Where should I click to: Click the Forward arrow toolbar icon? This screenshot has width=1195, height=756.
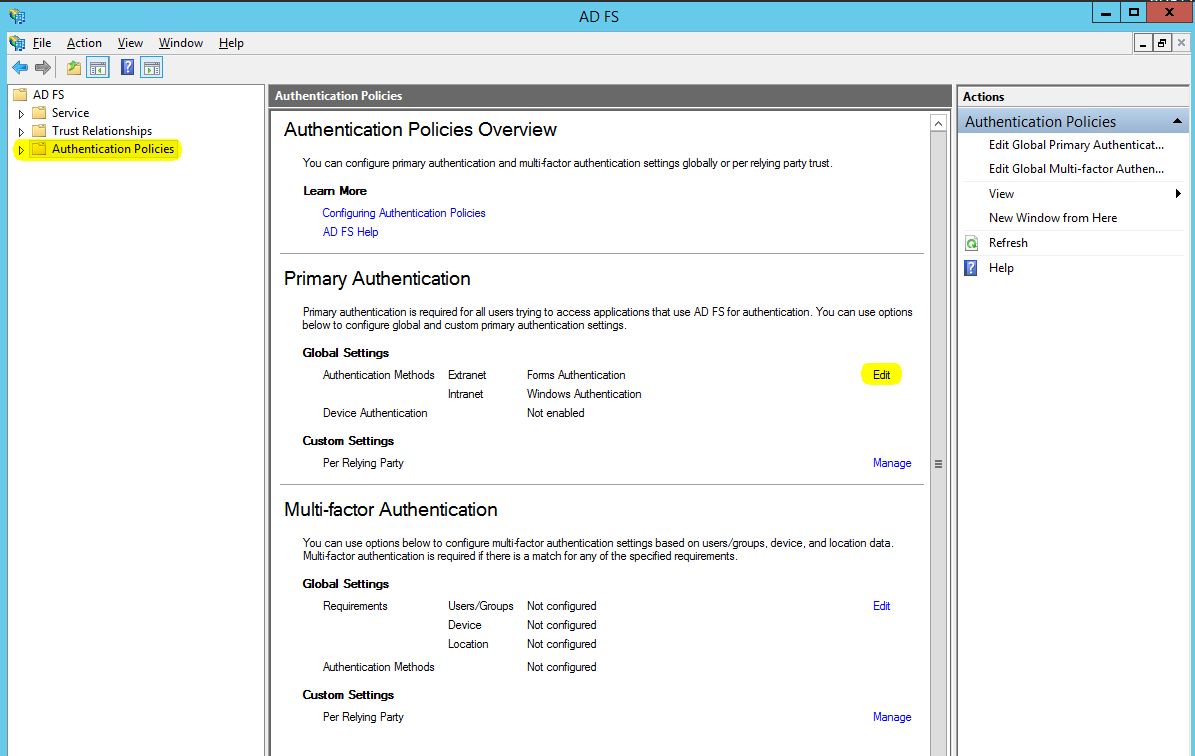click(x=43, y=68)
